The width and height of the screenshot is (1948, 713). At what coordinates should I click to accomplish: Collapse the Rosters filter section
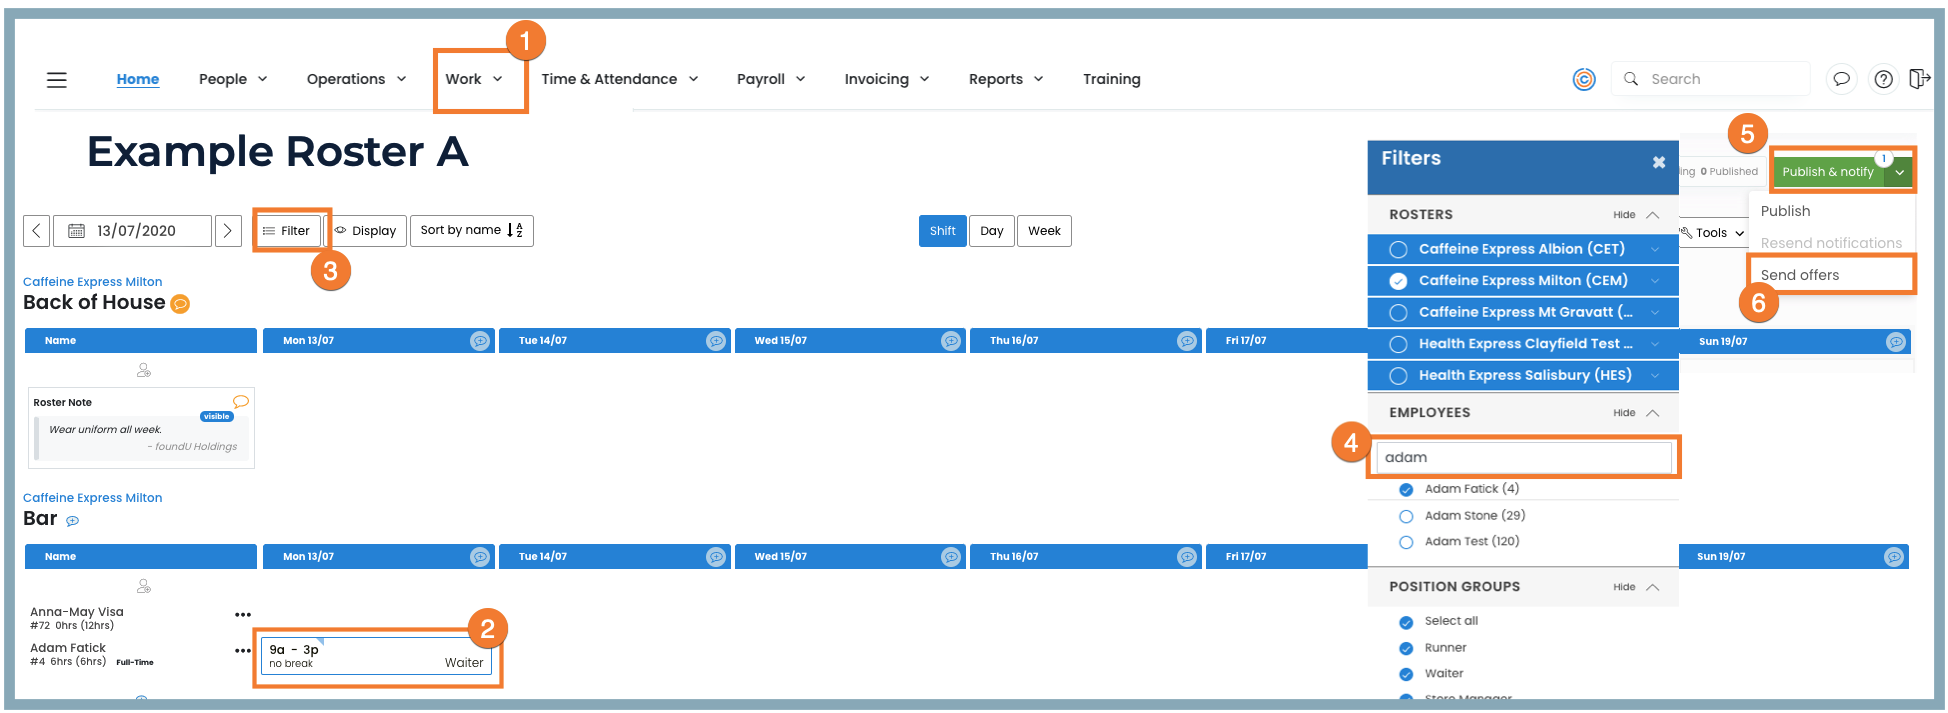[1636, 215]
